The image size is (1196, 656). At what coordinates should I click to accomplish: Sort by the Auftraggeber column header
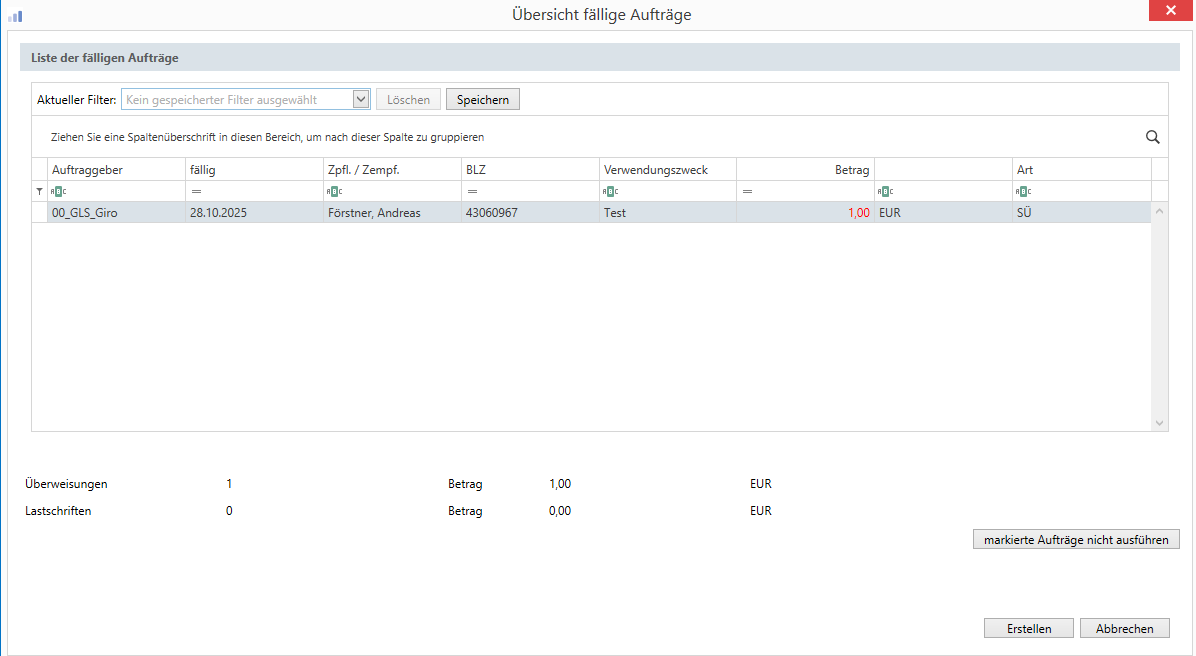115,170
